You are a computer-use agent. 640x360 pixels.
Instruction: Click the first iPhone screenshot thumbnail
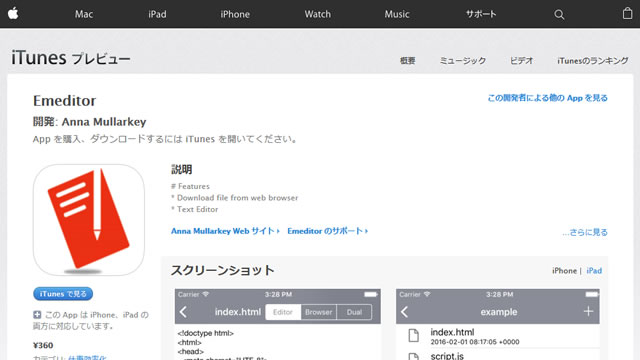pyautogui.click(x=278, y=324)
